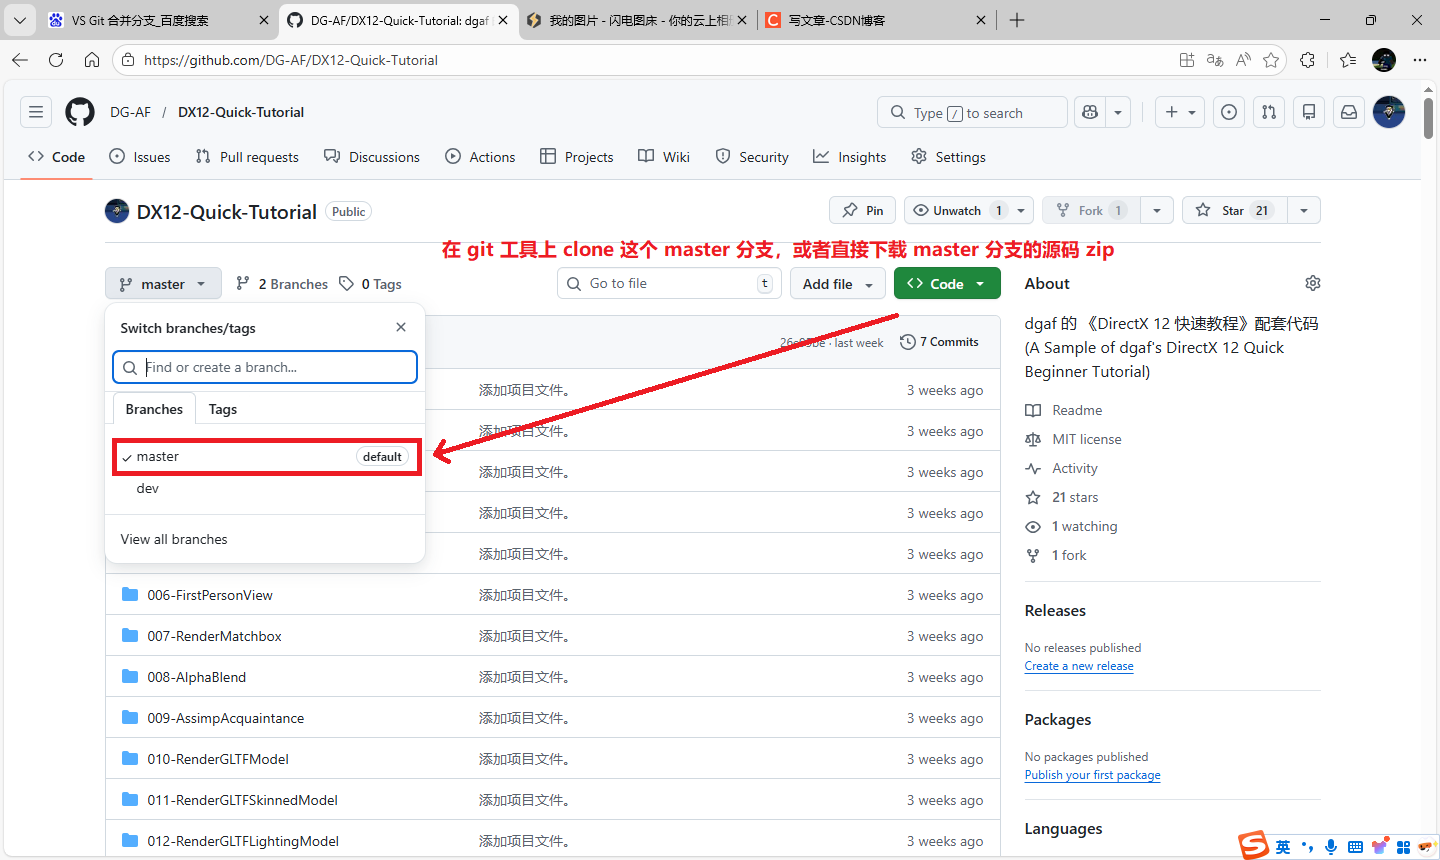The height and width of the screenshot is (860, 1440).
Task: Open the About settings gear icon
Action: tap(1313, 283)
